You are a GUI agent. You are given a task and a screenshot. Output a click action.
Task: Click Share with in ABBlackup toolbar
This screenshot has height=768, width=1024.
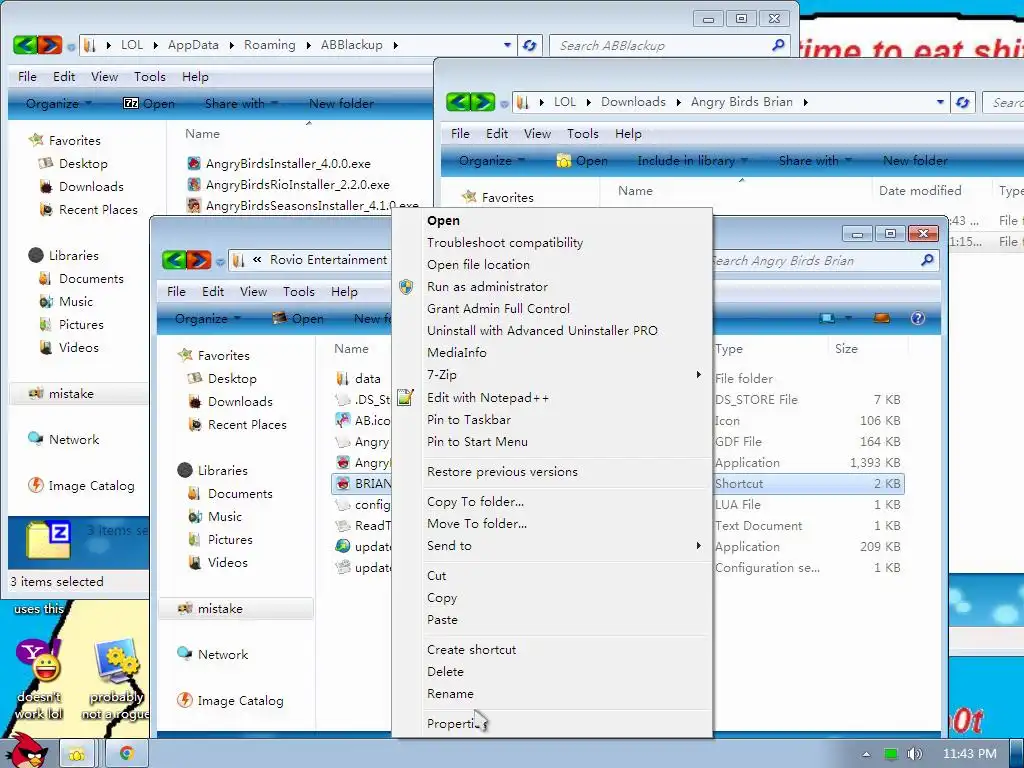[x=241, y=104]
